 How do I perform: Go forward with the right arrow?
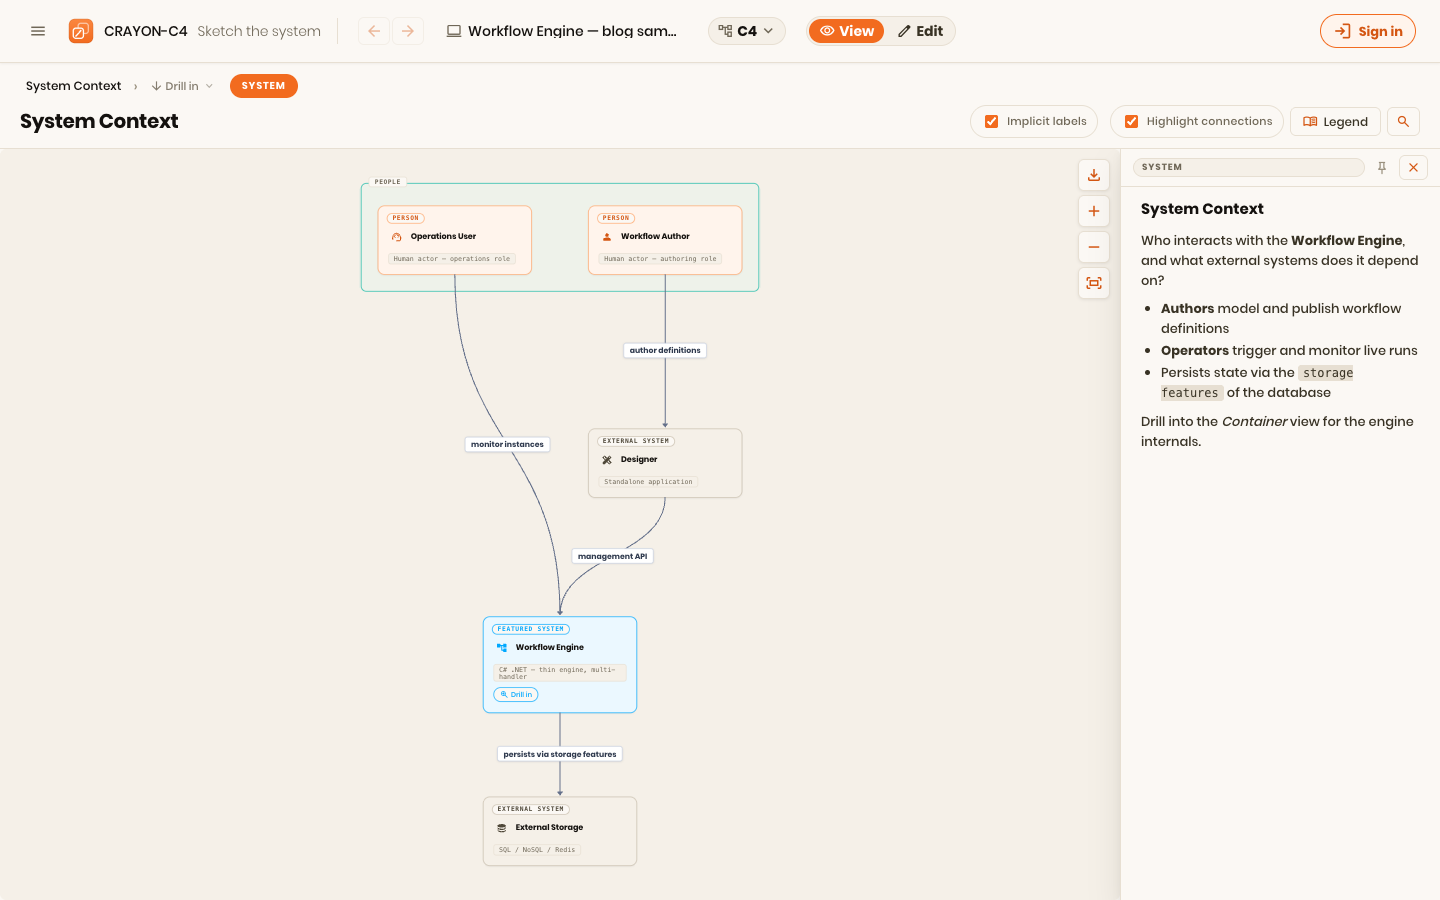click(408, 31)
